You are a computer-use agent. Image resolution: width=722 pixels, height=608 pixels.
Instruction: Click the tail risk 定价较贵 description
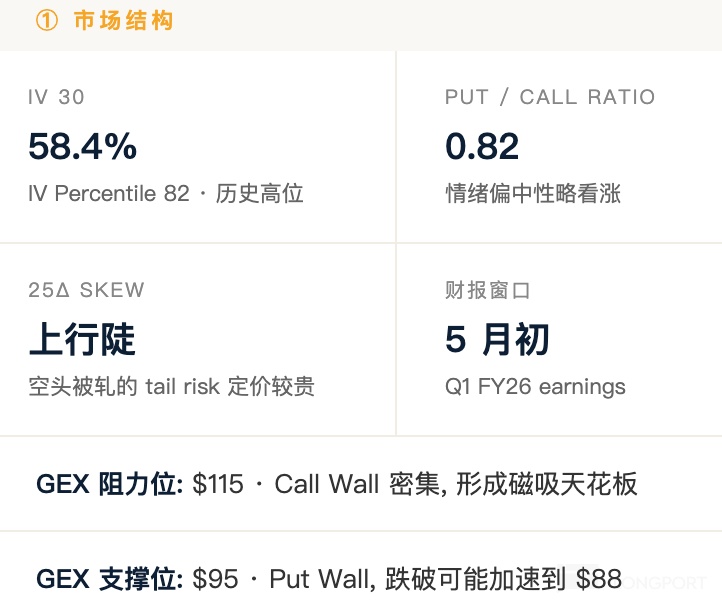point(230,386)
